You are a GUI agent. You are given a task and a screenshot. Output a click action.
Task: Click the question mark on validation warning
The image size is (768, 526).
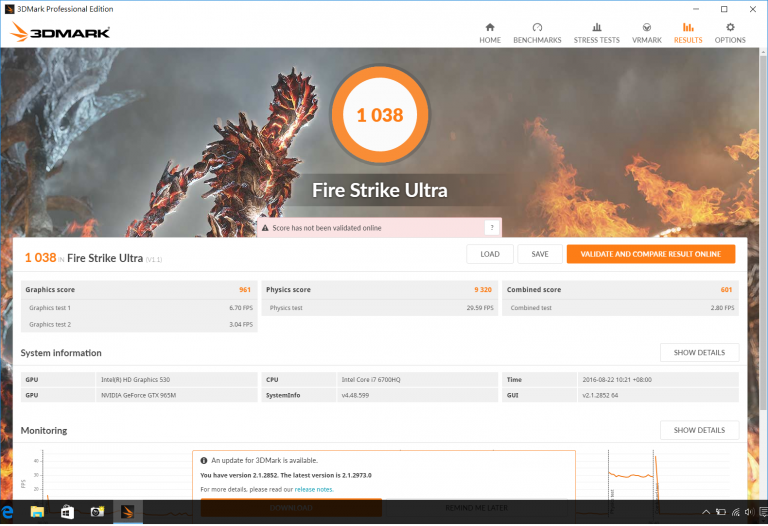pos(492,227)
